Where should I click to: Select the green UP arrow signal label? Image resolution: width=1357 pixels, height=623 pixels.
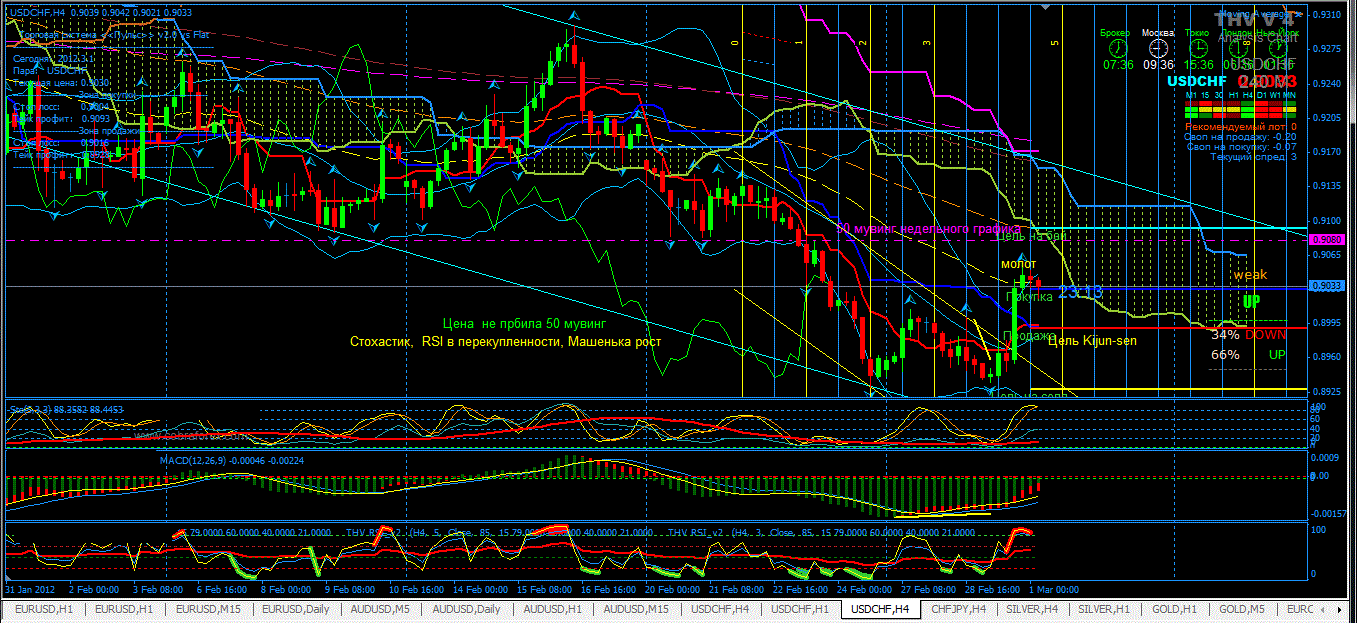pos(1251,301)
